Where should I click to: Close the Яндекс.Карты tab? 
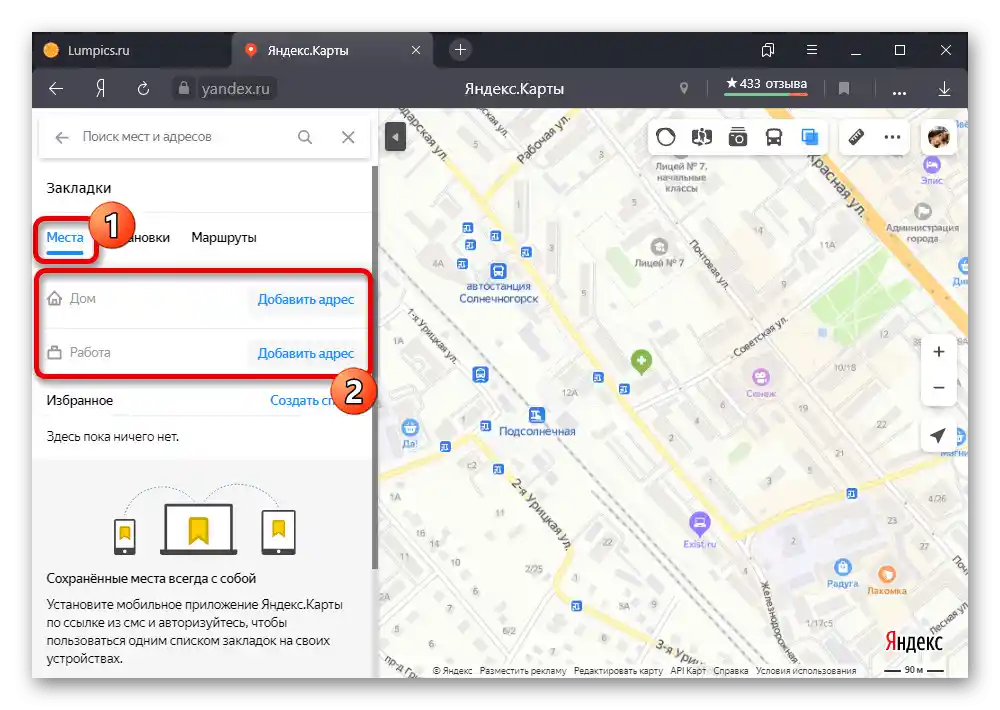pos(416,50)
